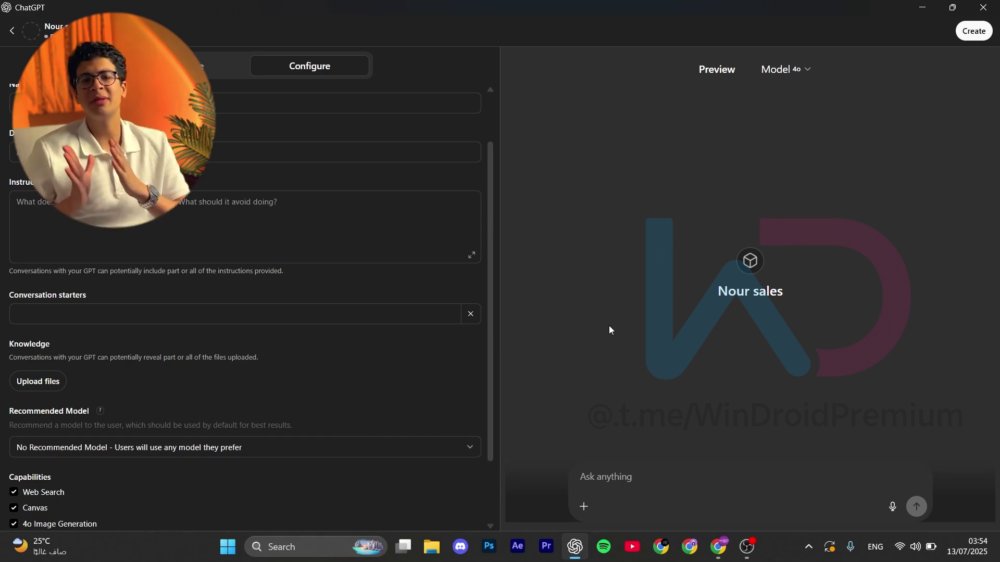The width and height of the screenshot is (1000, 562).
Task: Click the scroll up arrow in panel
Action: coord(490,89)
